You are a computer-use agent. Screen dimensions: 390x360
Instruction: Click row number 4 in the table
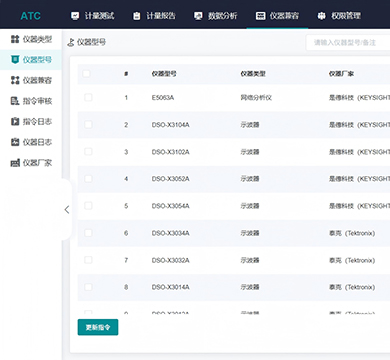(x=126, y=179)
